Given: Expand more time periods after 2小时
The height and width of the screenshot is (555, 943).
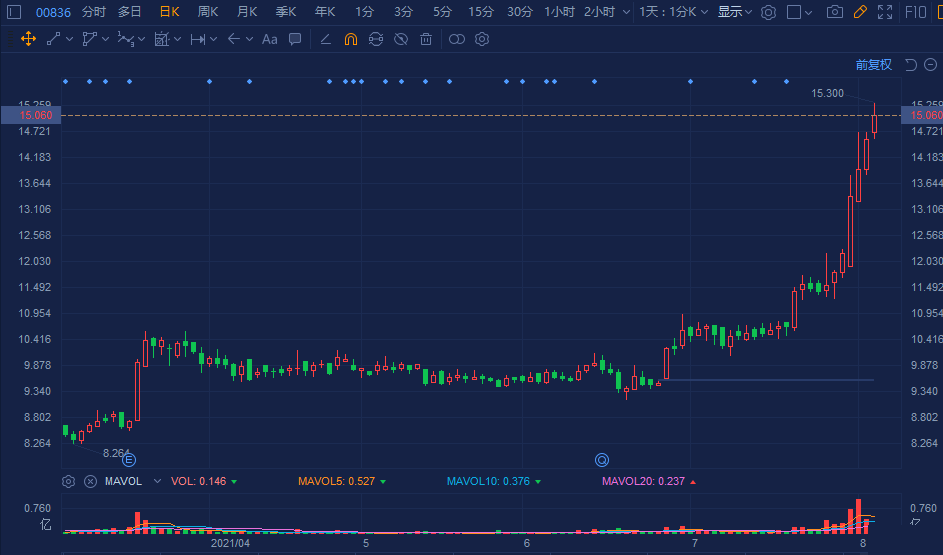Looking at the screenshot, I should [x=626, y=12].
